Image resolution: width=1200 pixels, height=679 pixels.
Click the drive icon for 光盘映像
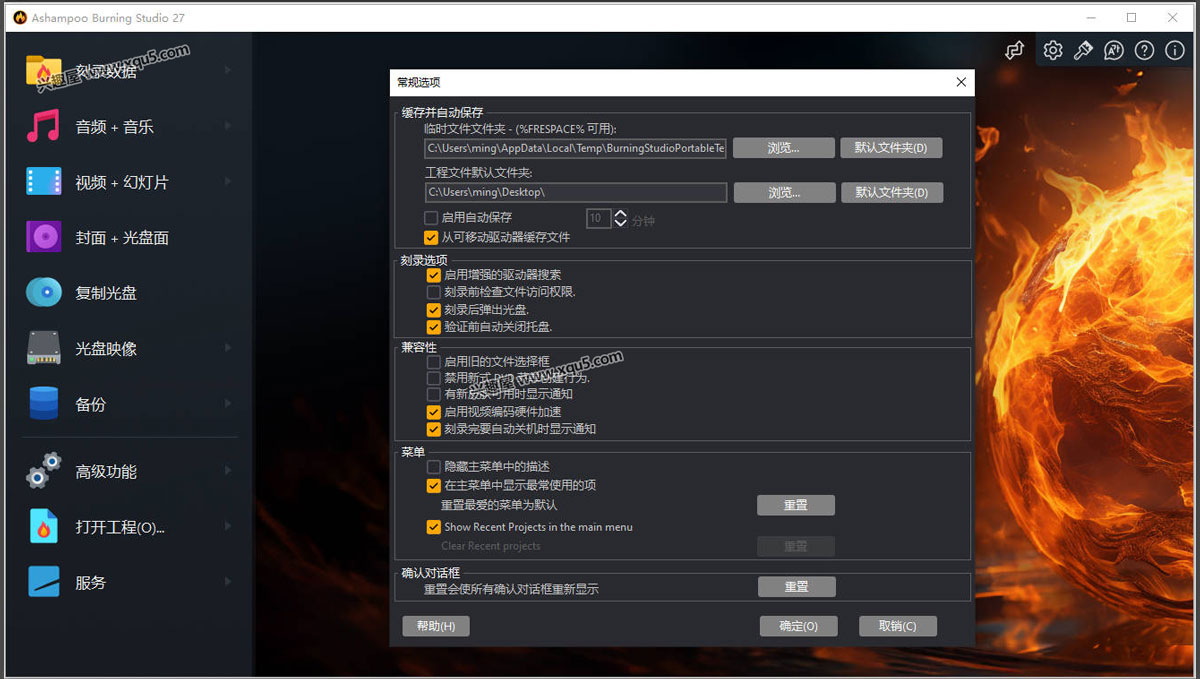tap(44, 348)
